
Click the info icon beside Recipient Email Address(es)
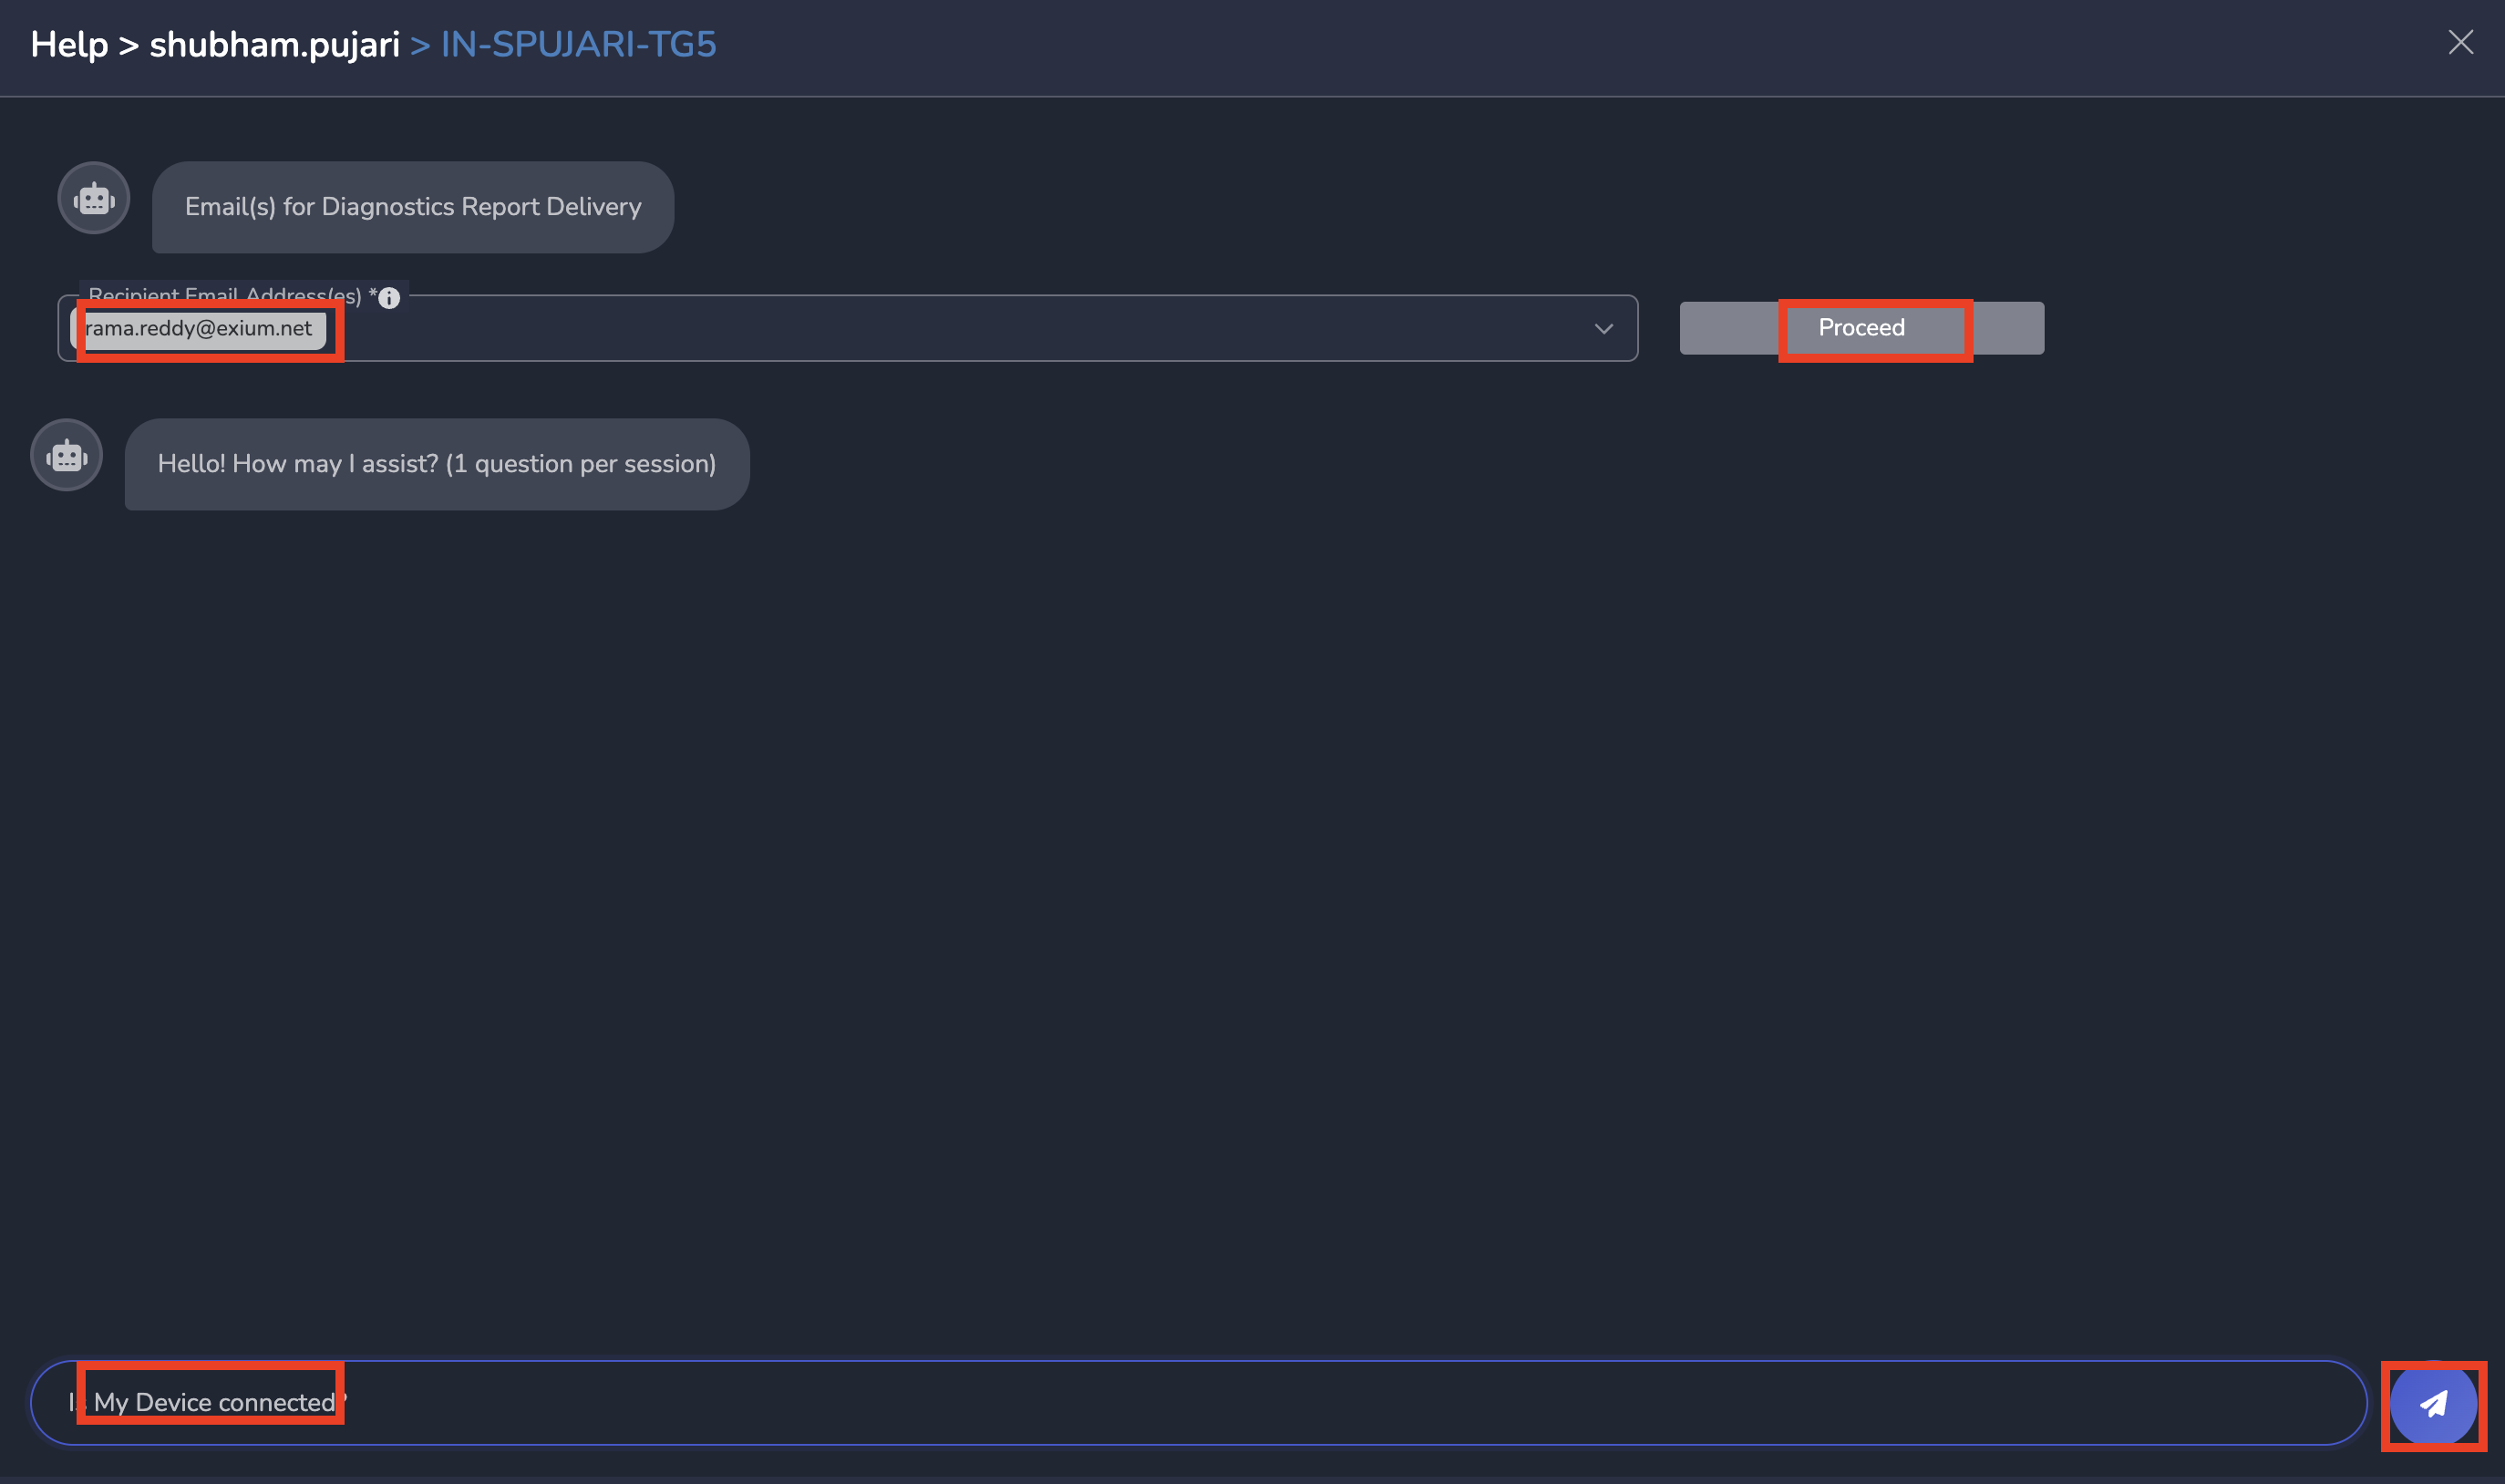(389, 298)
